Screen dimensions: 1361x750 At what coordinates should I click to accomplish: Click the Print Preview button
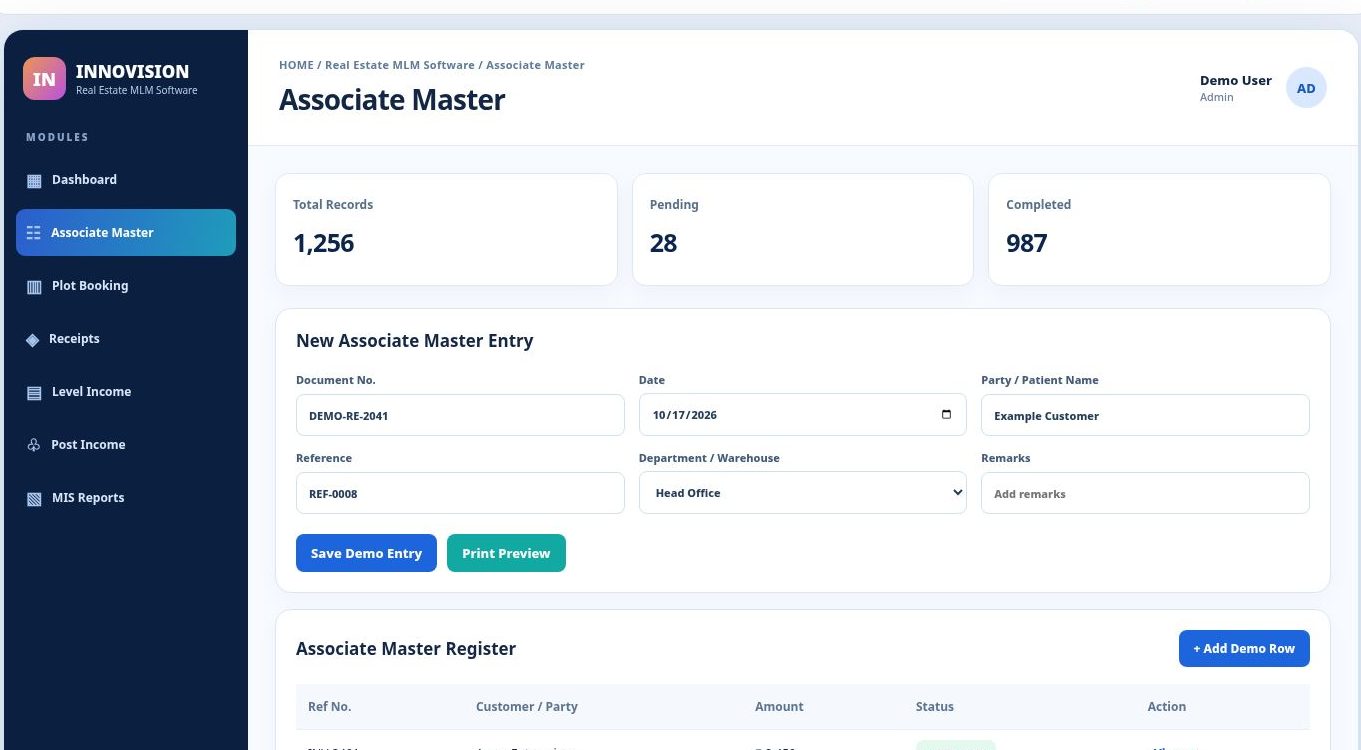506,553
